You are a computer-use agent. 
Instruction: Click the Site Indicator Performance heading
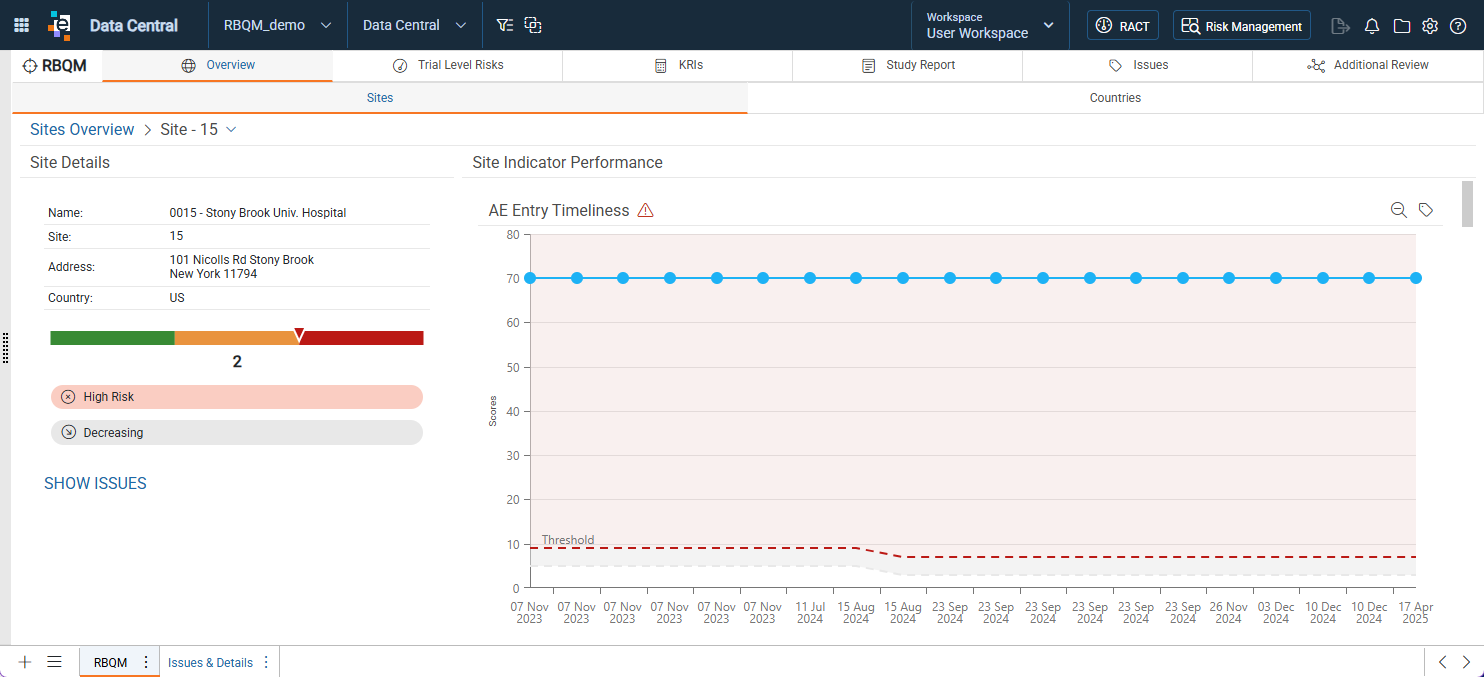point(567,162)
